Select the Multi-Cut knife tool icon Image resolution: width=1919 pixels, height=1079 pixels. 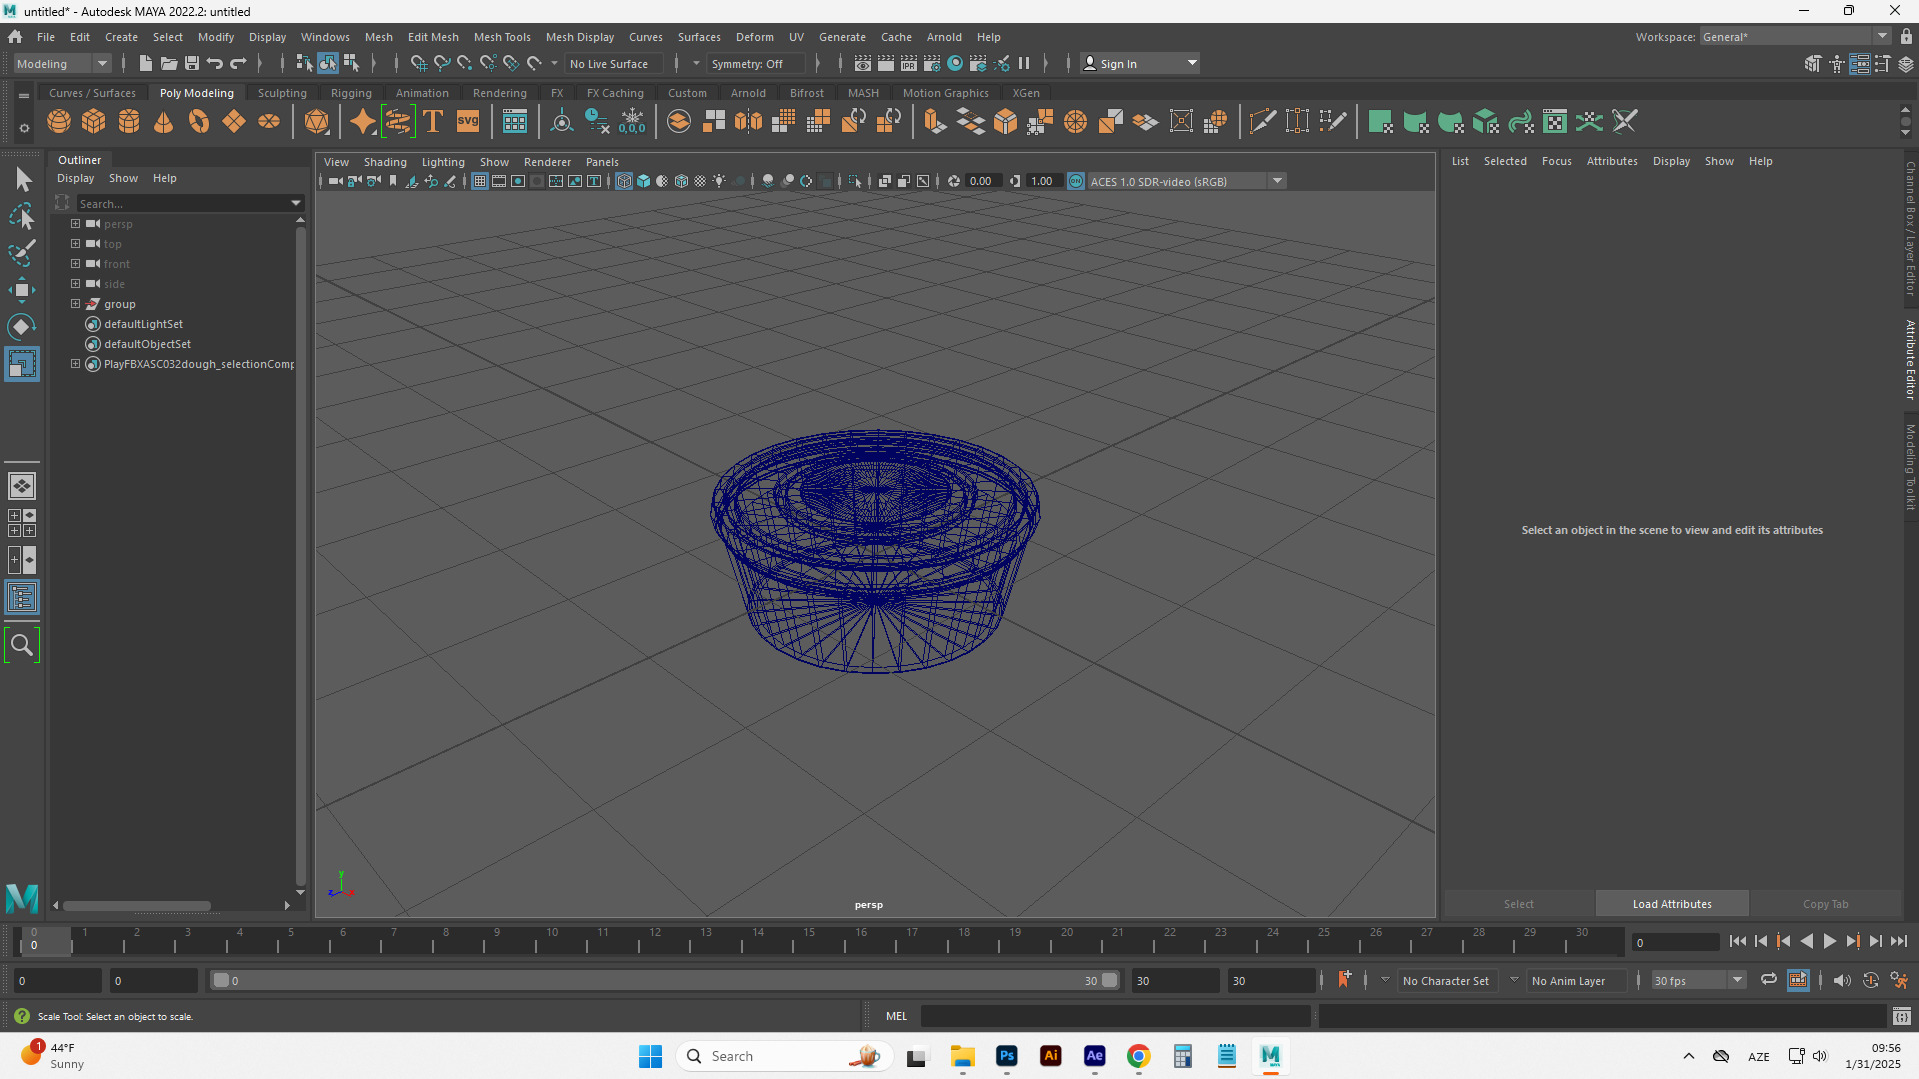coord(1262,122)
